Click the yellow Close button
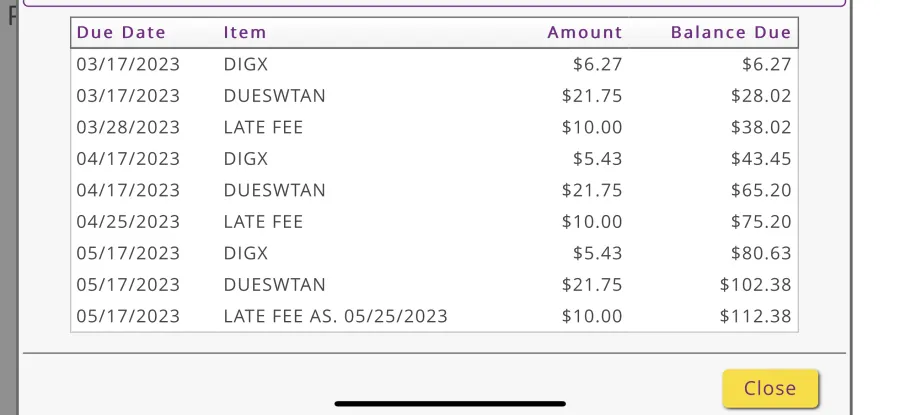The height and width of the screenshot is (415, 900). pyautogui.click(x=770, y=389)
